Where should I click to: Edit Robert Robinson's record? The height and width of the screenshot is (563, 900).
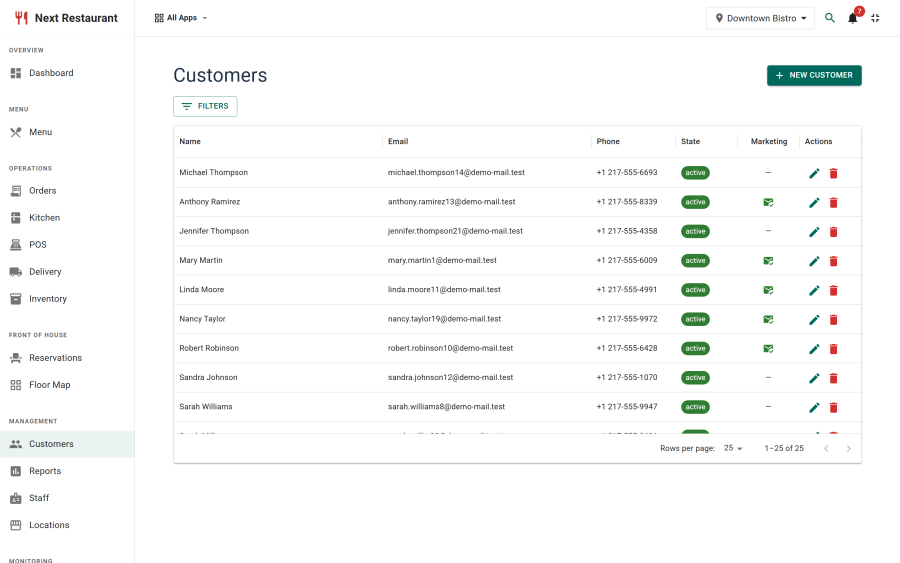tap(814, 349)
